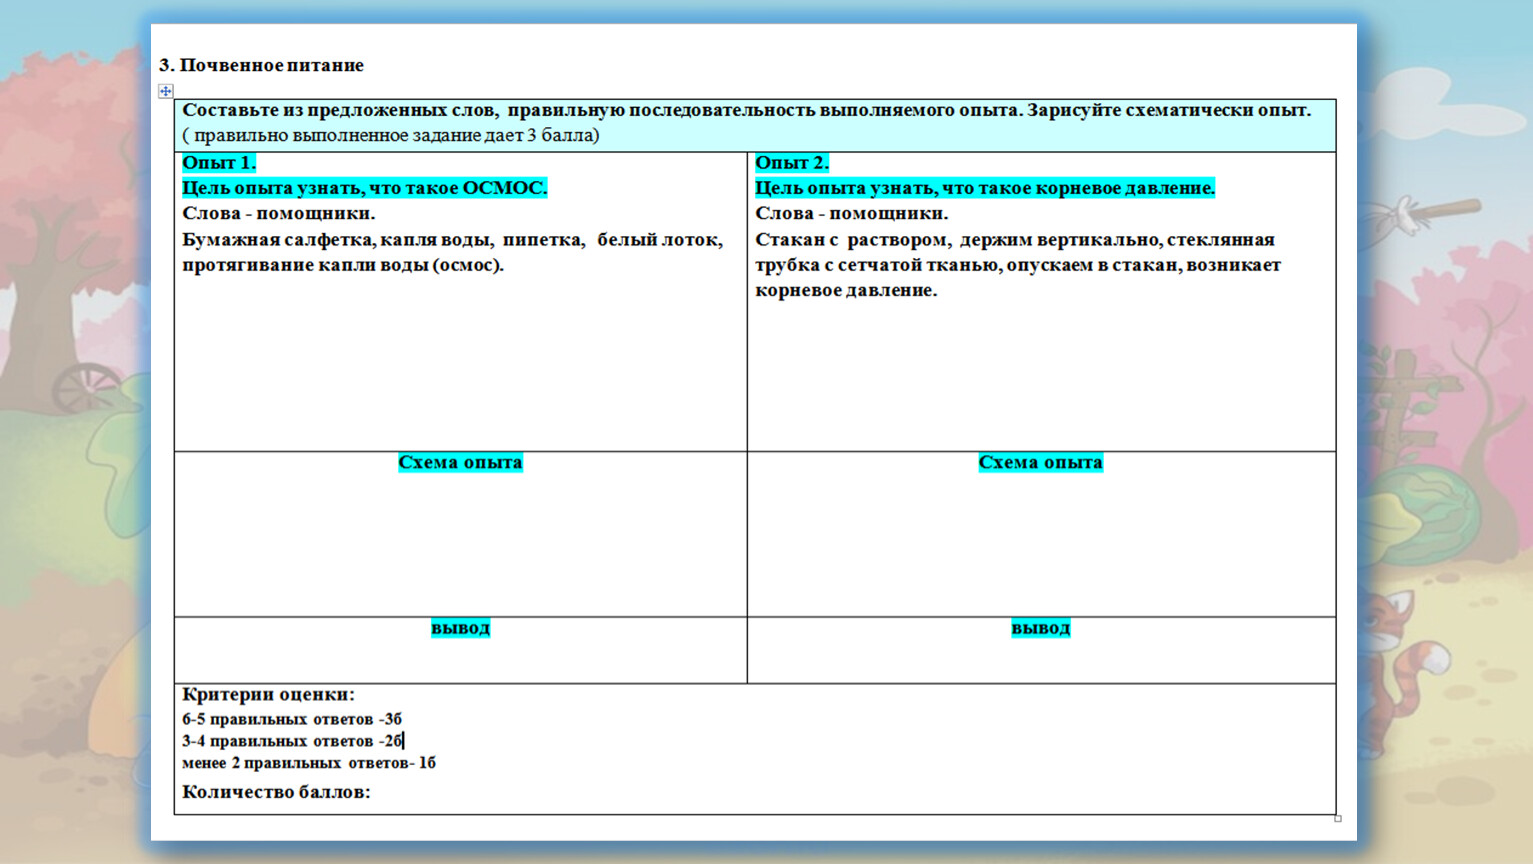Click the "6-5 правильных ответов -3б" line

coord(291,719)
